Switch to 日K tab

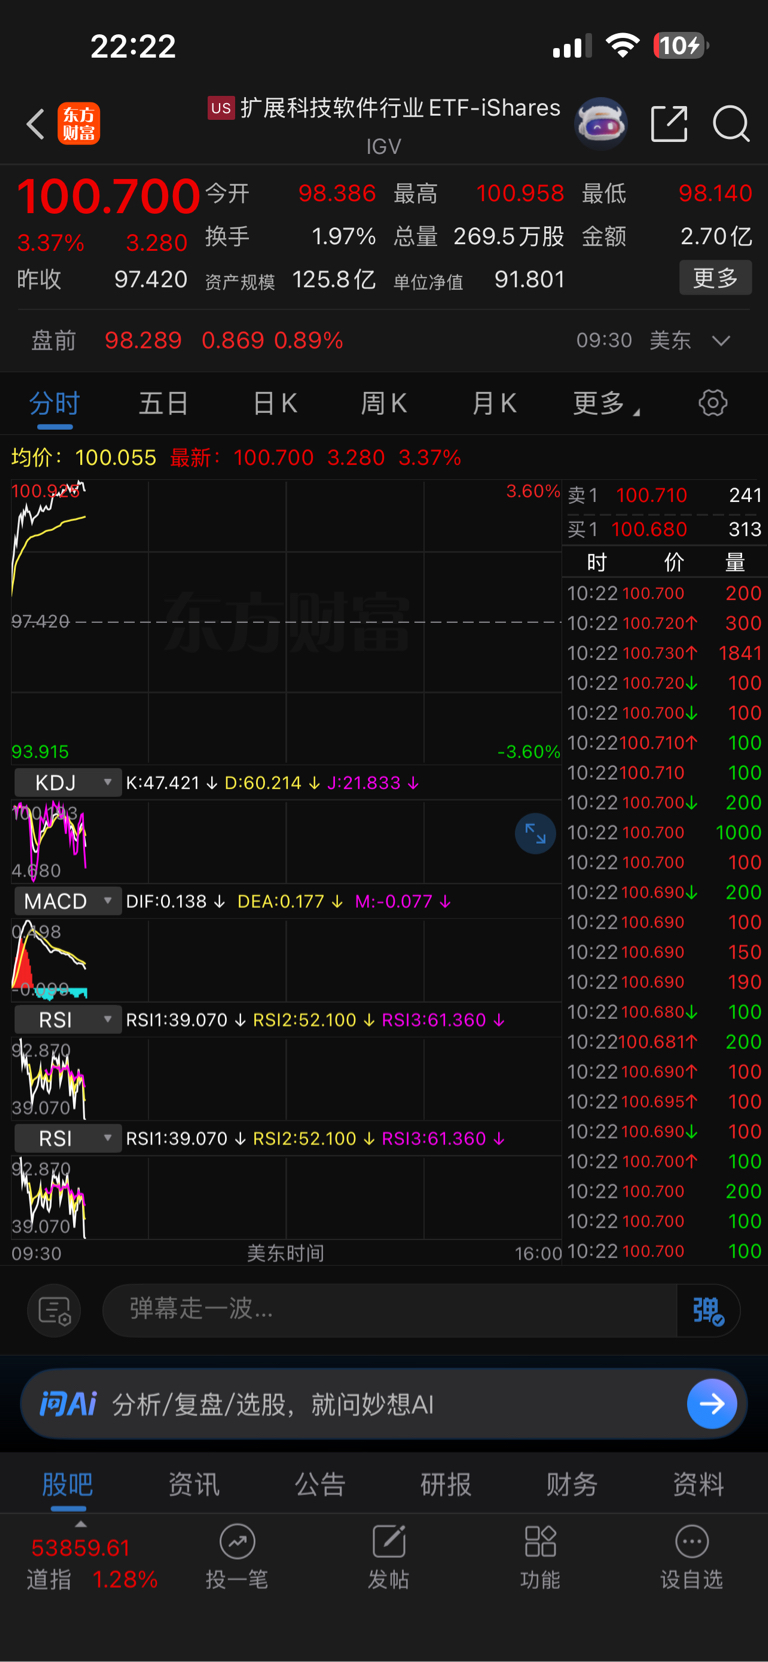[274, 403]
